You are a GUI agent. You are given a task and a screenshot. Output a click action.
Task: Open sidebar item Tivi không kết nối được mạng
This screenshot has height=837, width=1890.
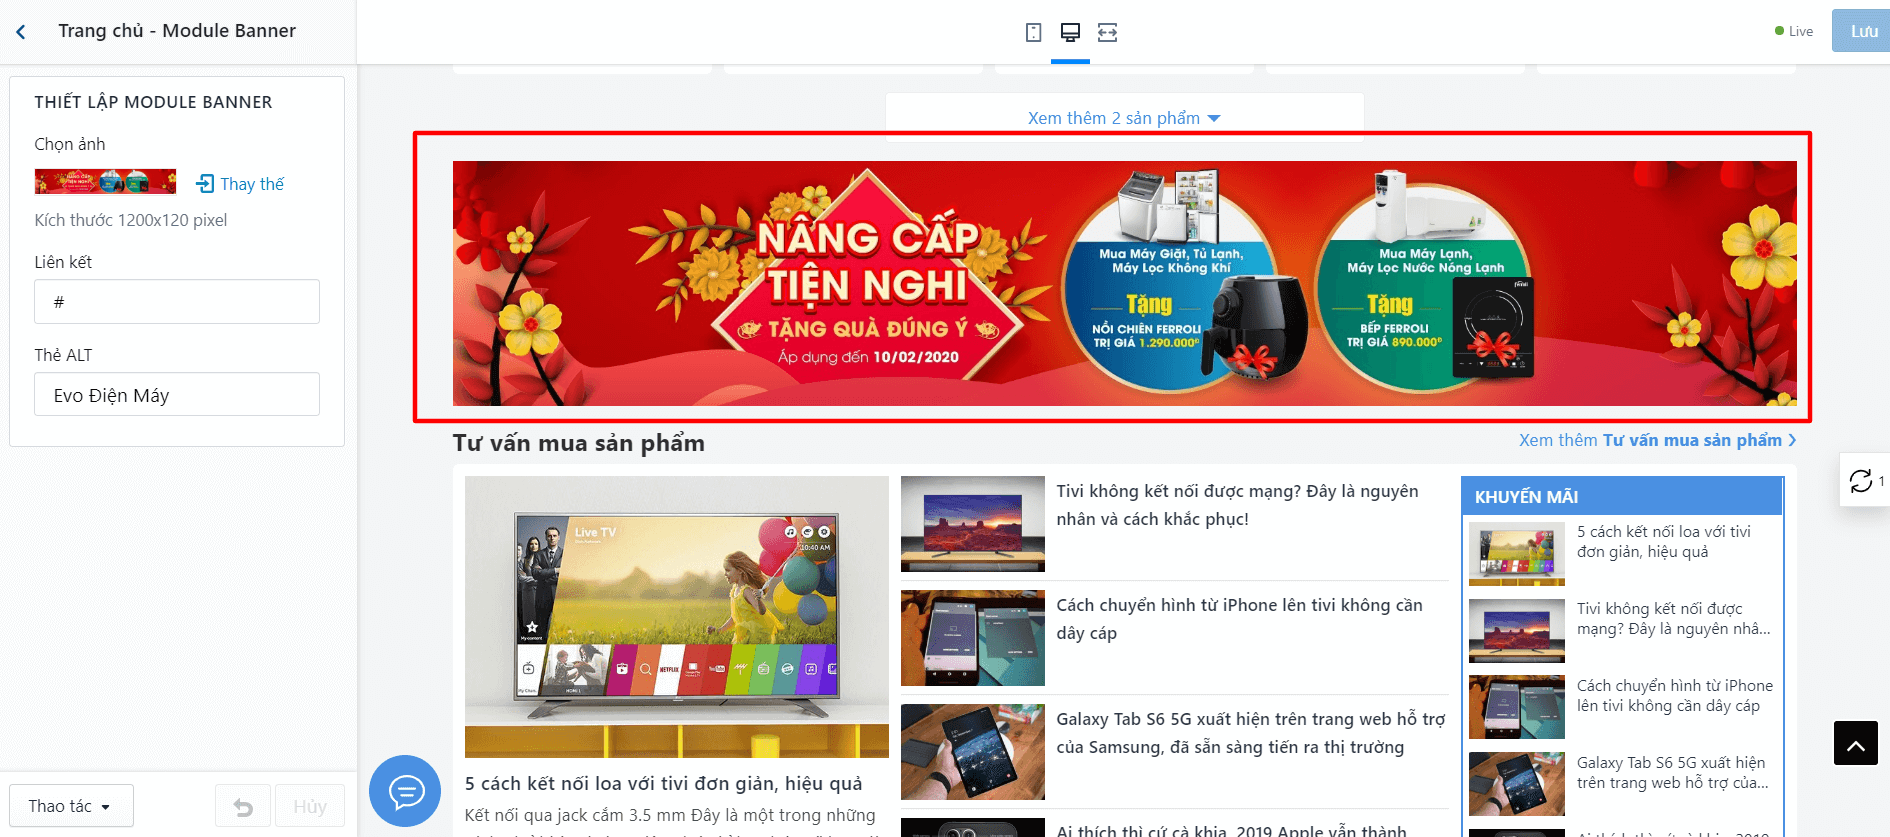(x=1673, y=619)
